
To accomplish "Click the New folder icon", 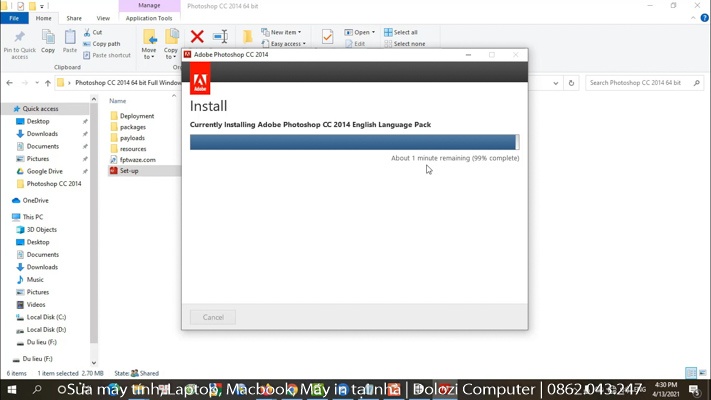I will click(x=248, y=36).
